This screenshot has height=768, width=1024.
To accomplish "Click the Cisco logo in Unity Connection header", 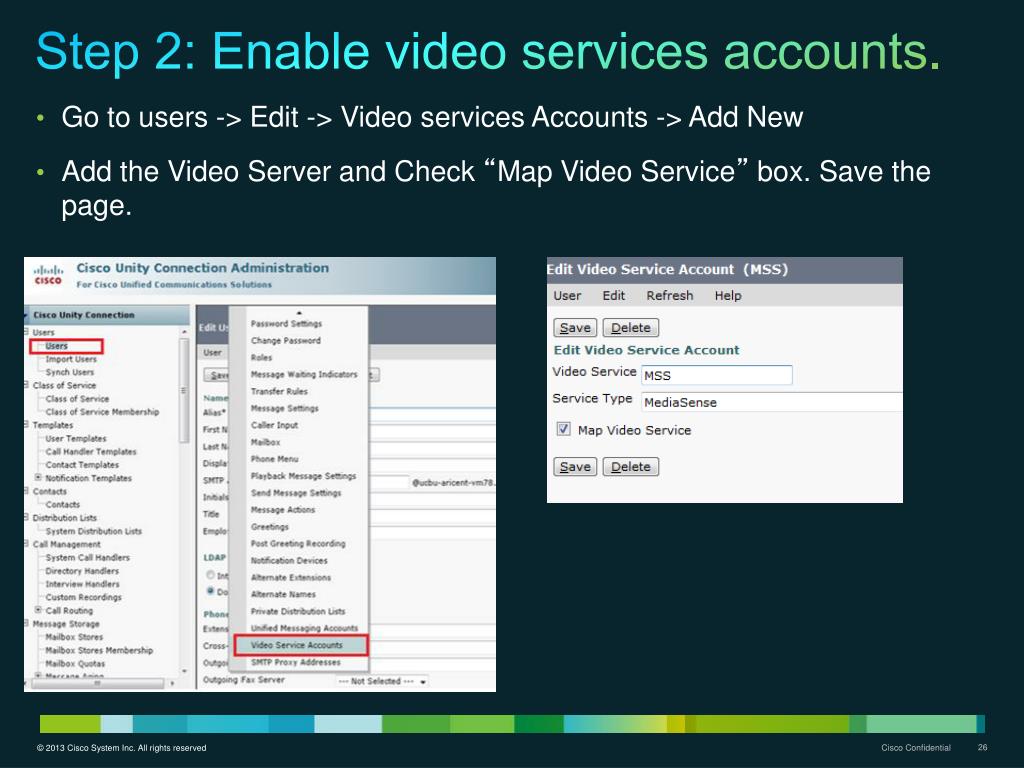I will click(48, 274).
